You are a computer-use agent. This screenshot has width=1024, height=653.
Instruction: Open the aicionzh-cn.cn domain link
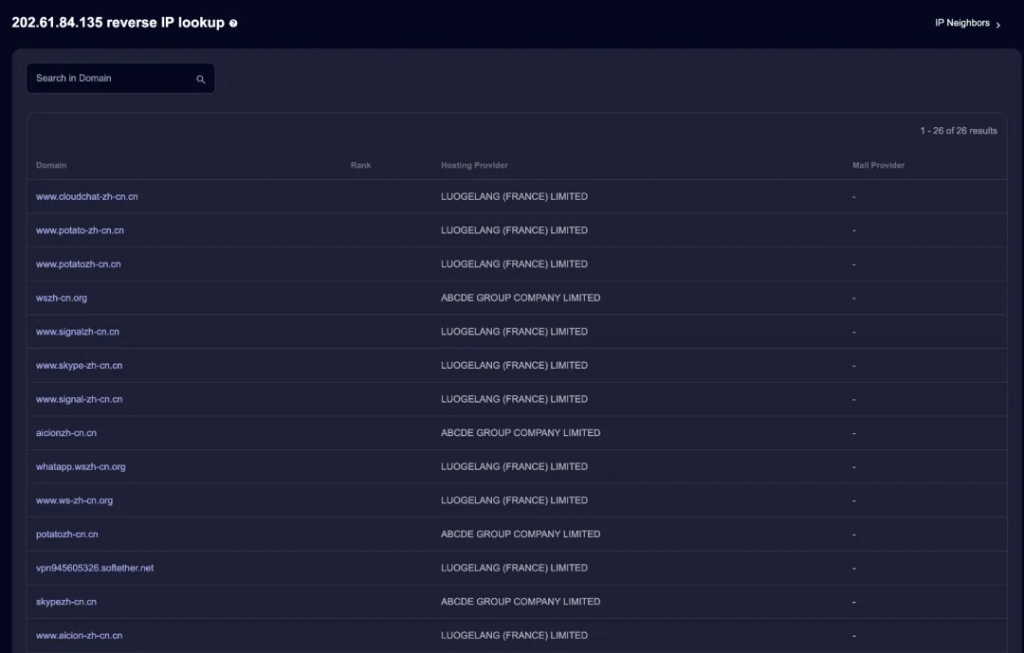pos(66,432)
